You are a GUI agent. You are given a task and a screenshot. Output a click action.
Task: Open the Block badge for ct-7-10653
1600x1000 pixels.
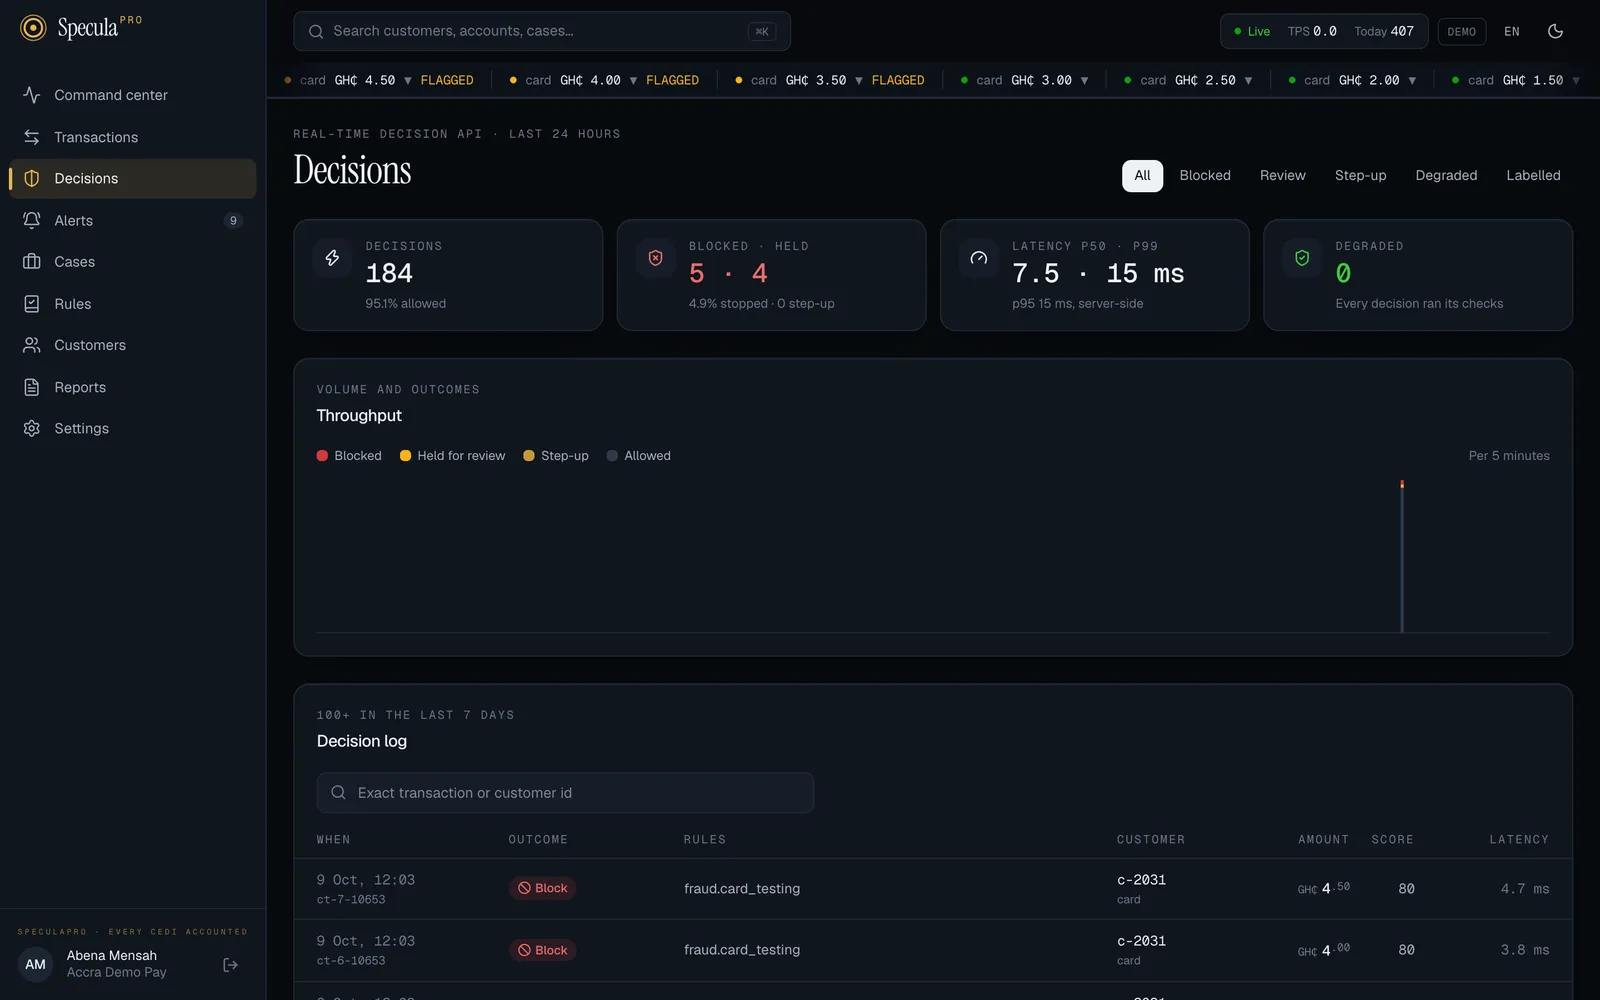click(x=542, y=888)
